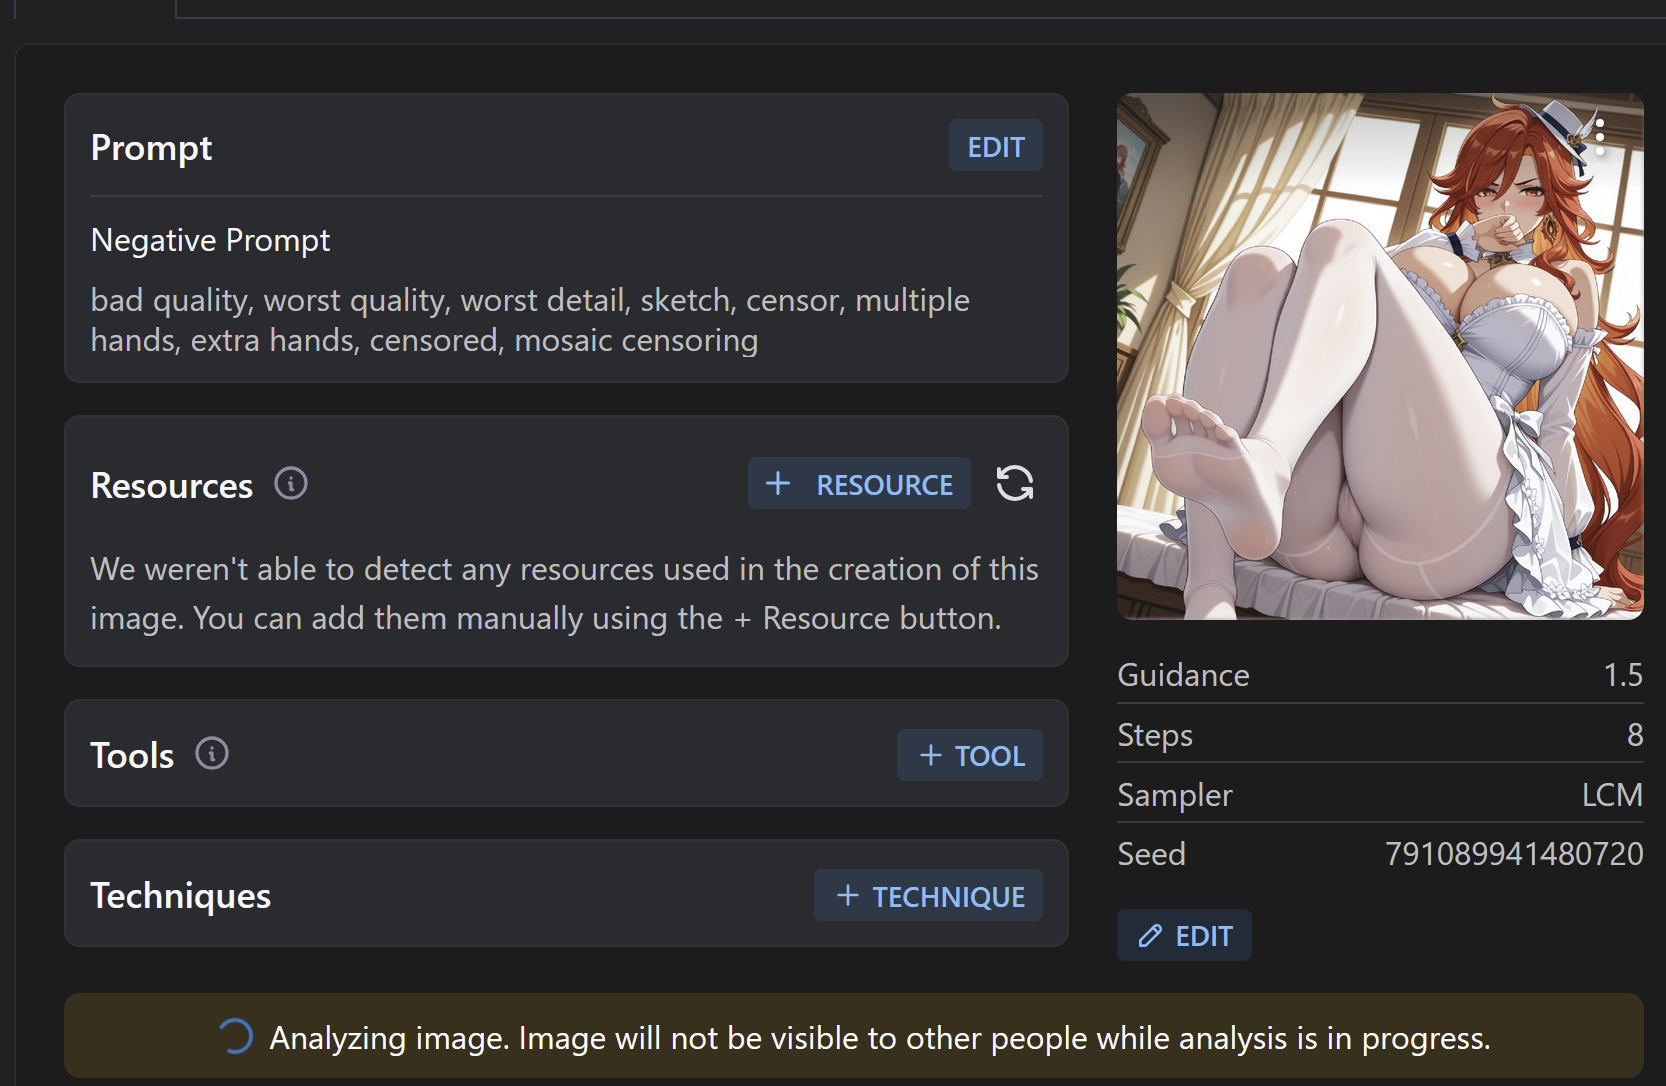Click the Negative Prompt label
Image resolution: width=1666 pixels, height=1086 pixels.
(x=210, y=240)
